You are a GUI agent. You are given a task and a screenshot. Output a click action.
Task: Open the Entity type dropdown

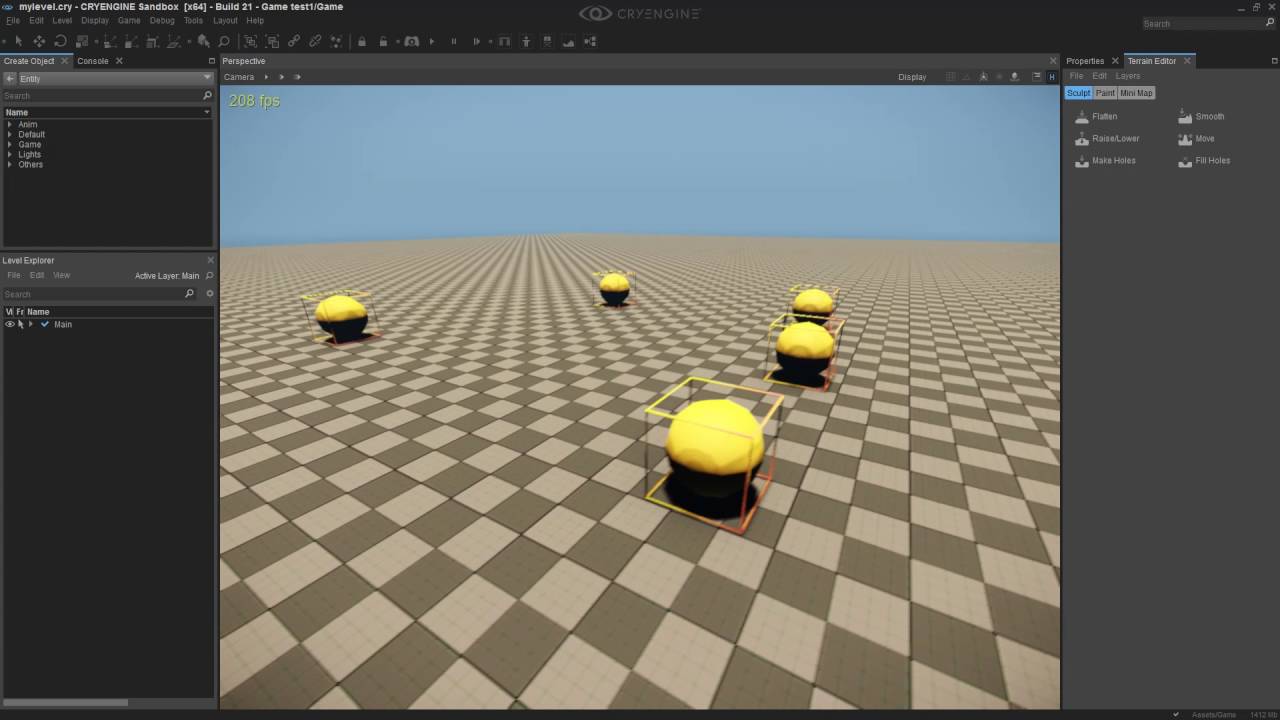[x=115, y=78]
